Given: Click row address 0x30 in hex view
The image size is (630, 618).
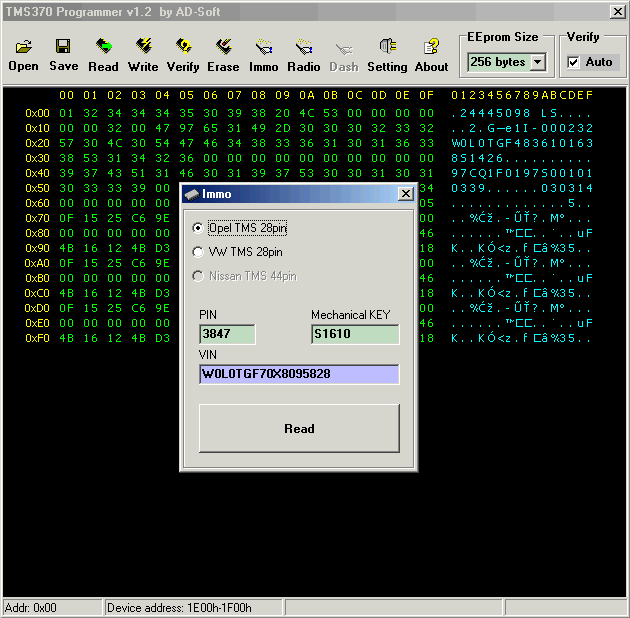Looking at the screenshot, I should point(37,158).
